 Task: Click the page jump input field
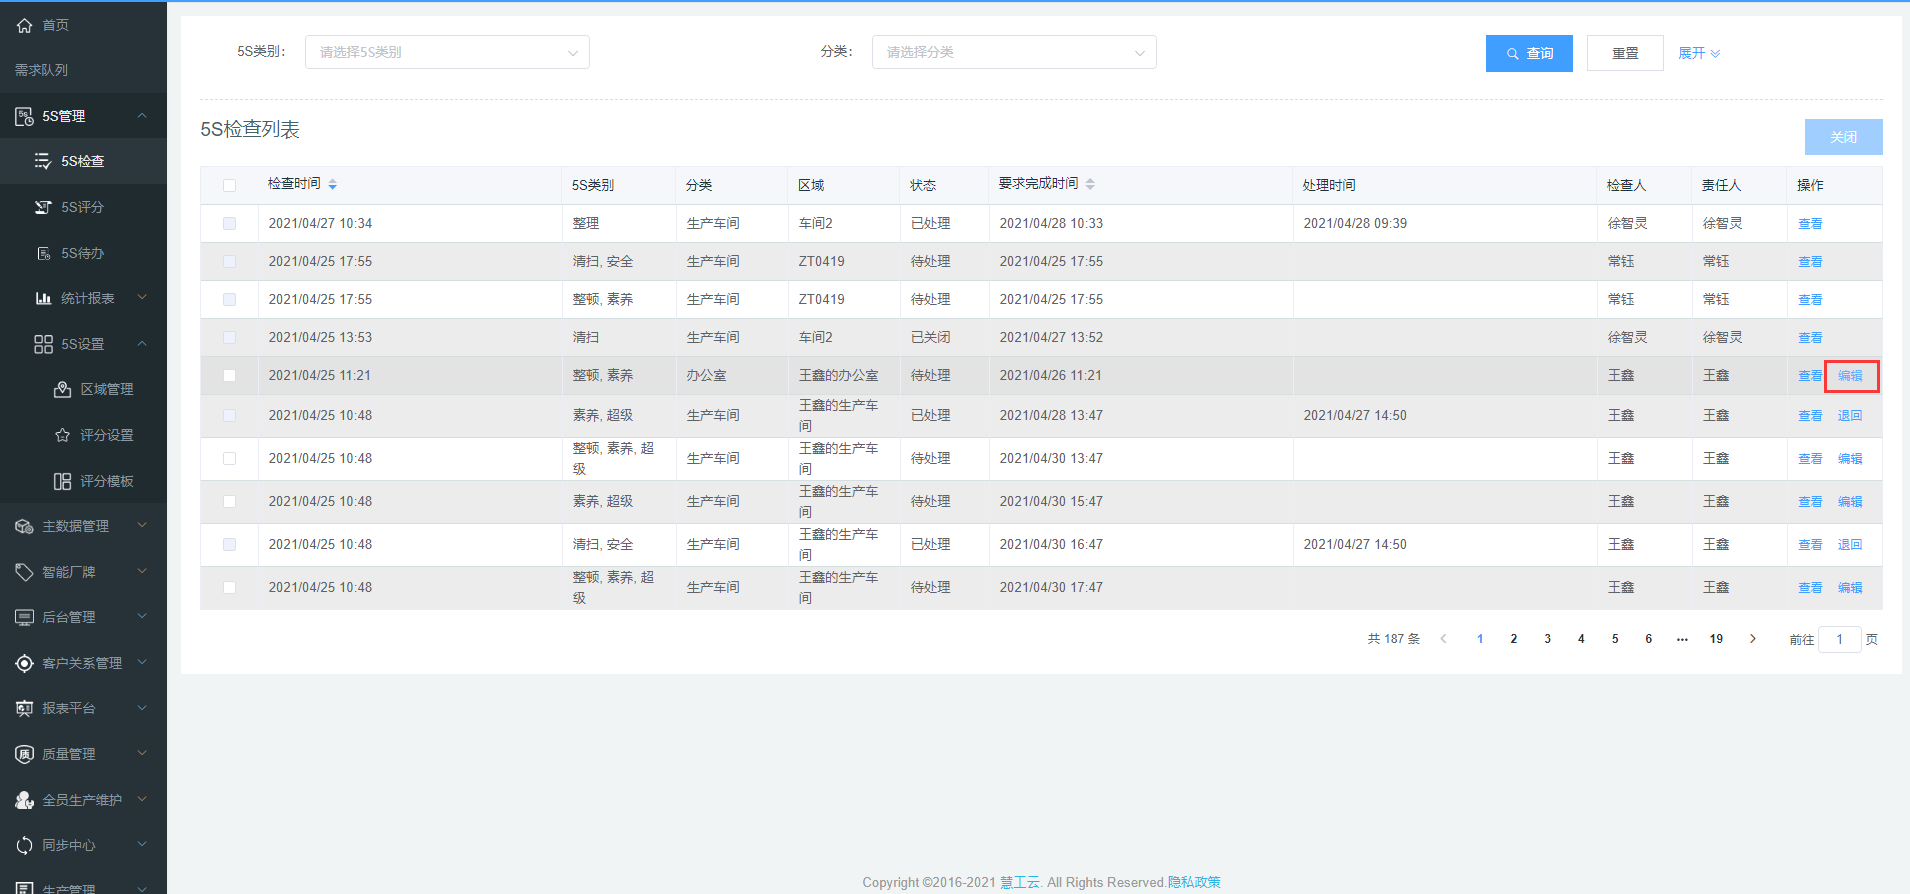1839,639
